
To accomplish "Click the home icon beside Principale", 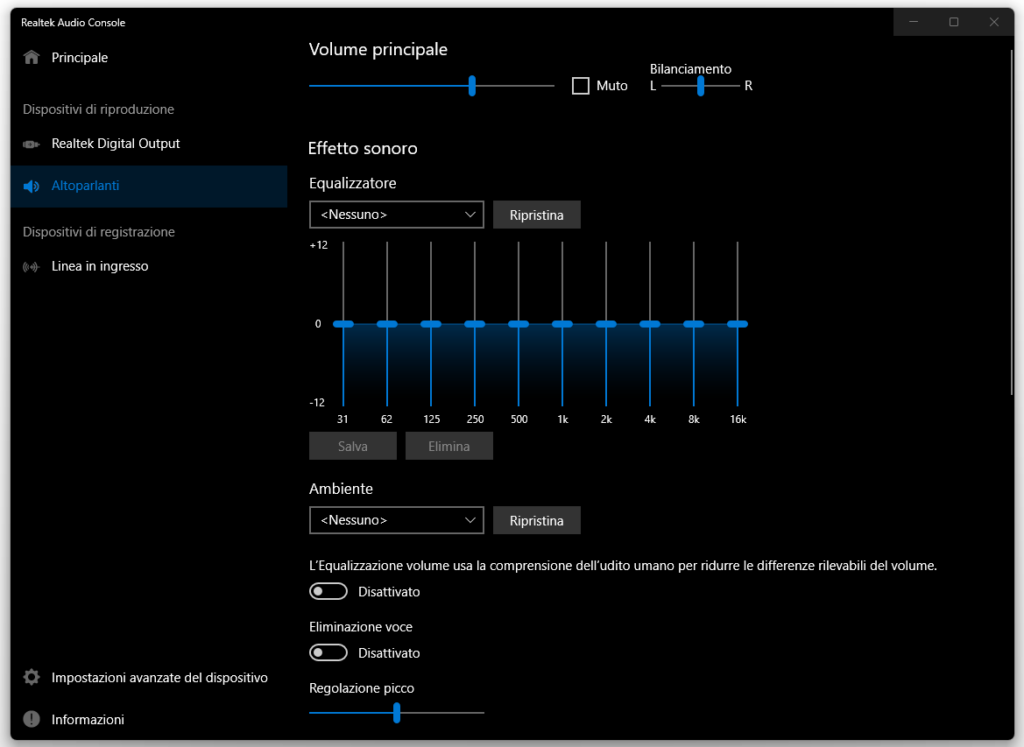I will tap(31, 57).
